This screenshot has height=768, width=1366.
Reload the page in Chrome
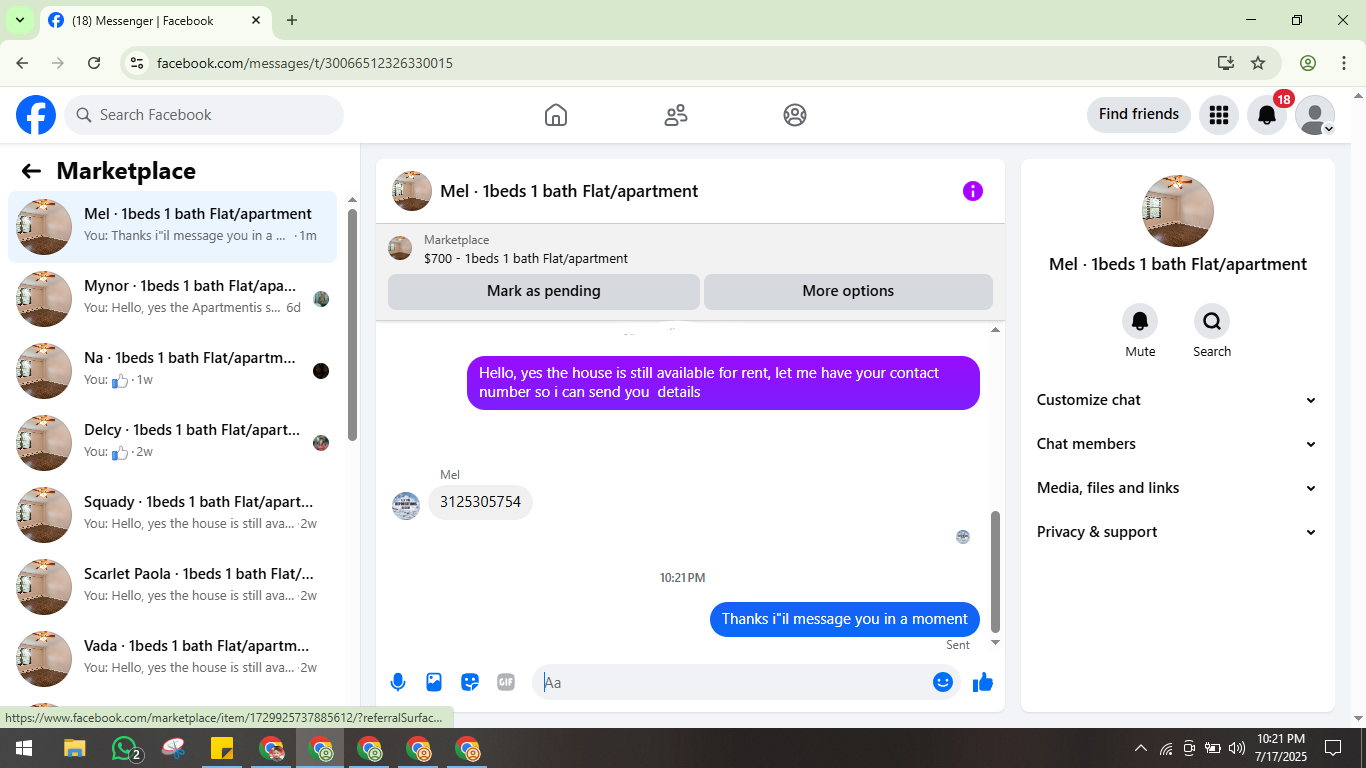[x=94, y=63]
